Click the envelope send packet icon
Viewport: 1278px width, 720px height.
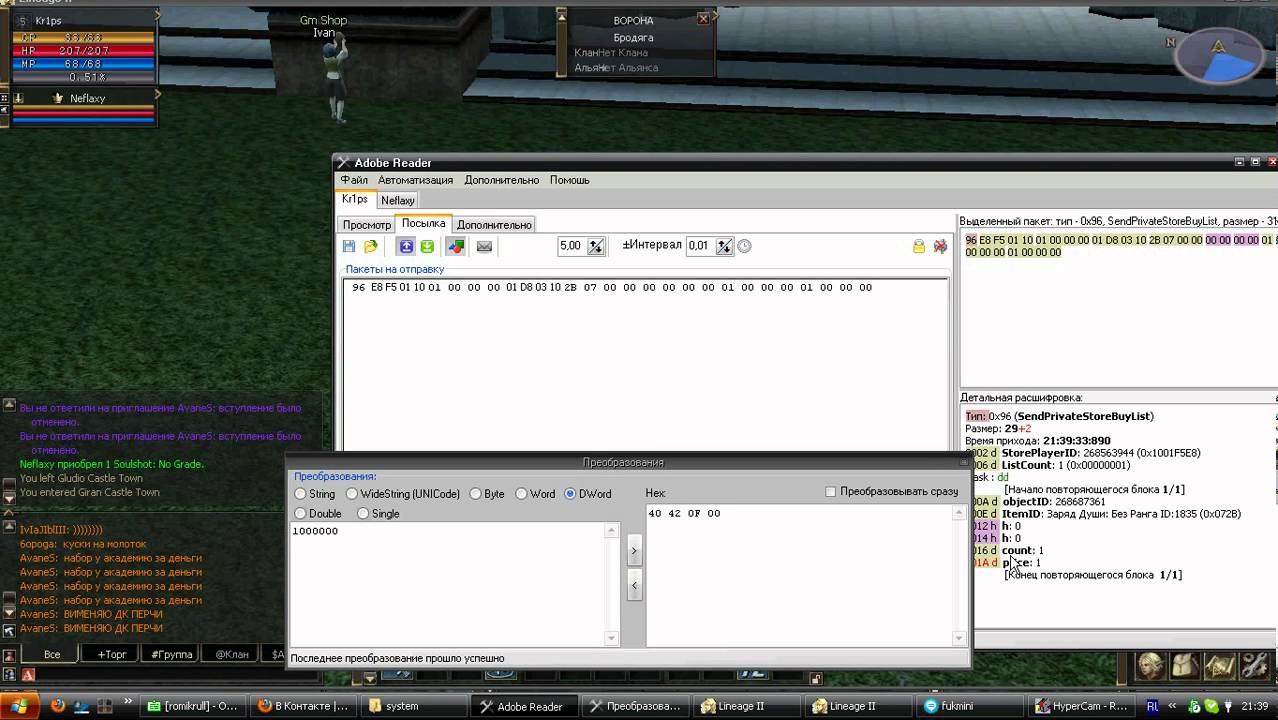484,246
